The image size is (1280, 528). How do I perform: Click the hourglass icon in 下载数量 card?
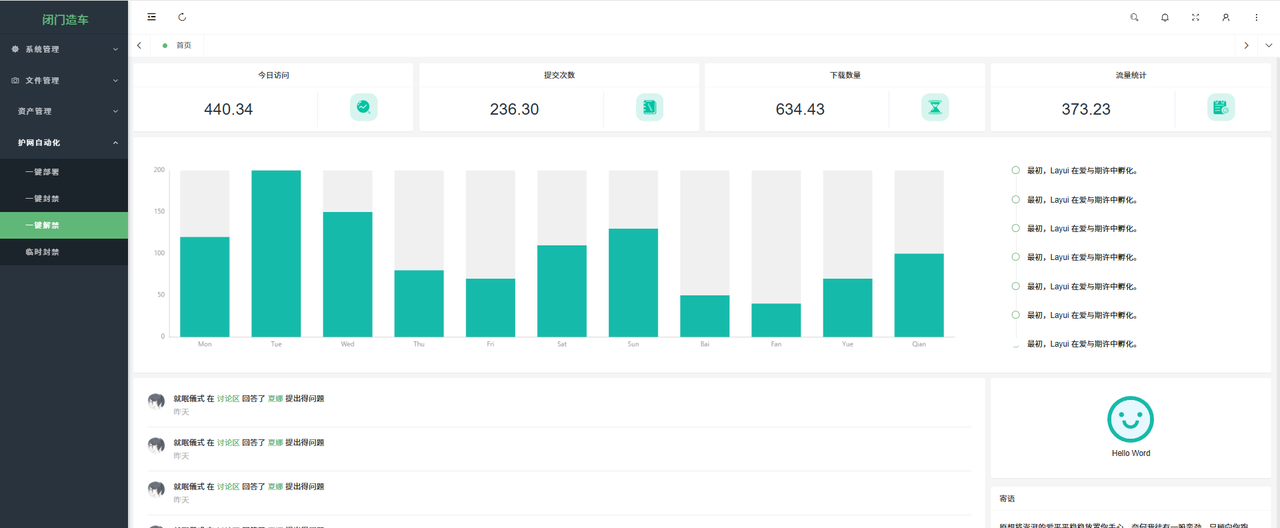point(935,107)
